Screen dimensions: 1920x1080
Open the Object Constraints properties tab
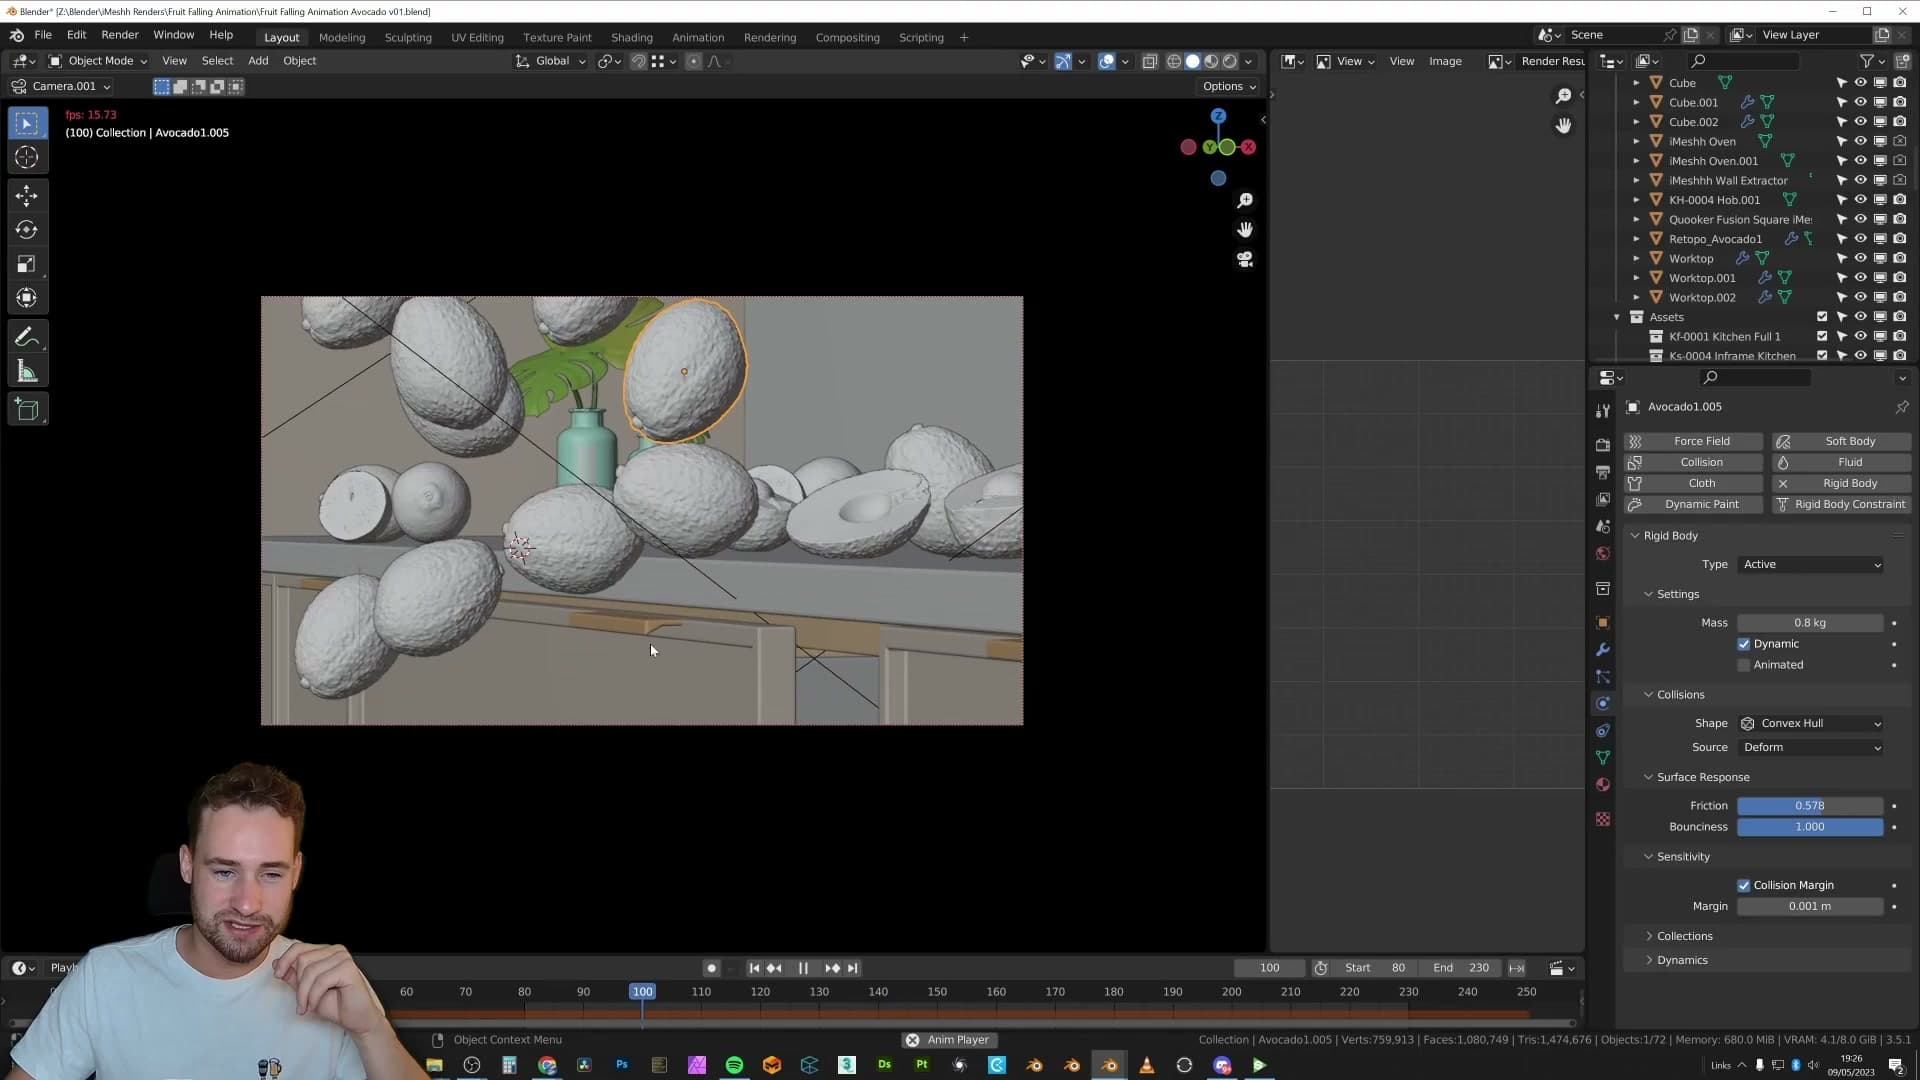pos(1603,731)
